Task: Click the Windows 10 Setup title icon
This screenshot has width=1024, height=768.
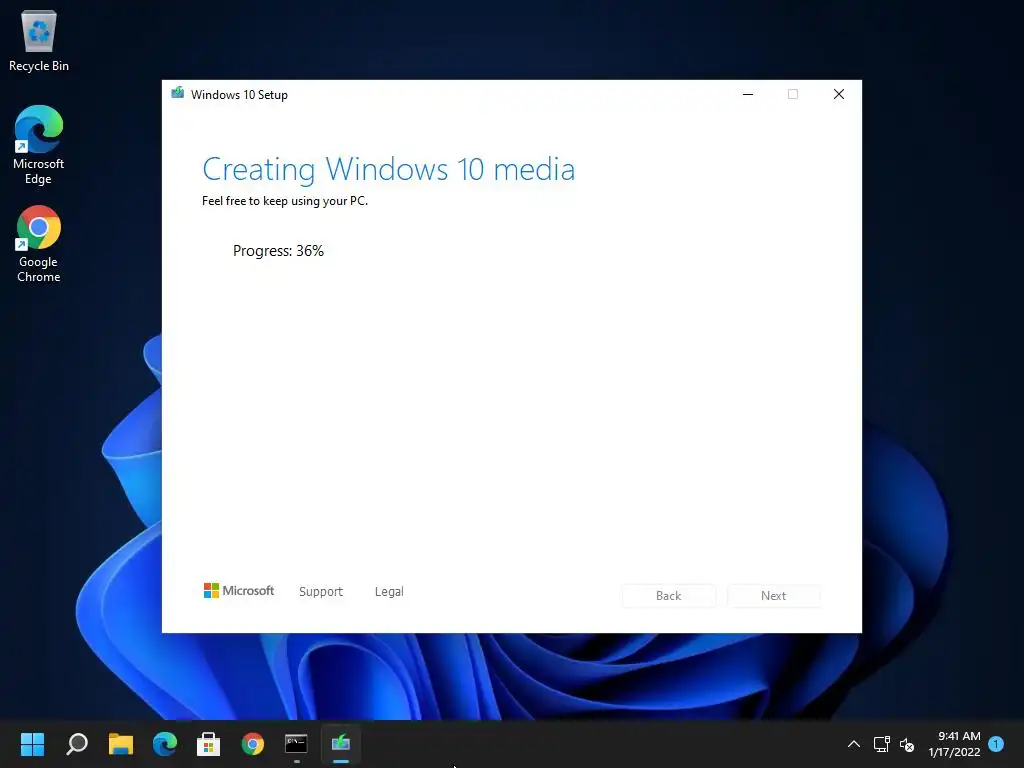Action: (178, 93)
